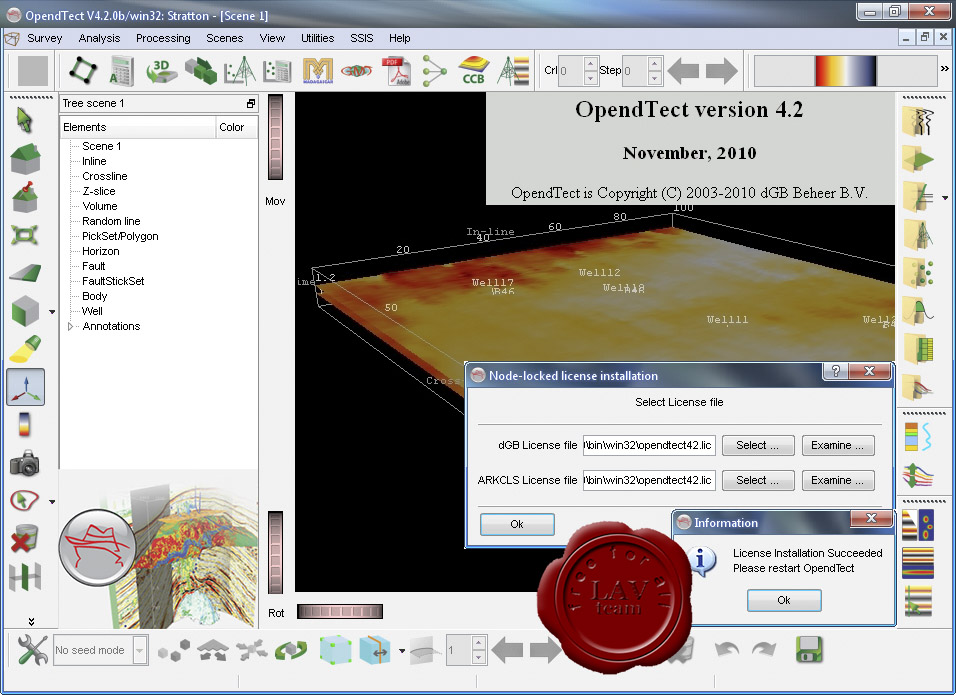Image resolution: width=956 pixels, height=695 pixels.
Task: Click the well derrick layers icon
Action: [513, 70]
